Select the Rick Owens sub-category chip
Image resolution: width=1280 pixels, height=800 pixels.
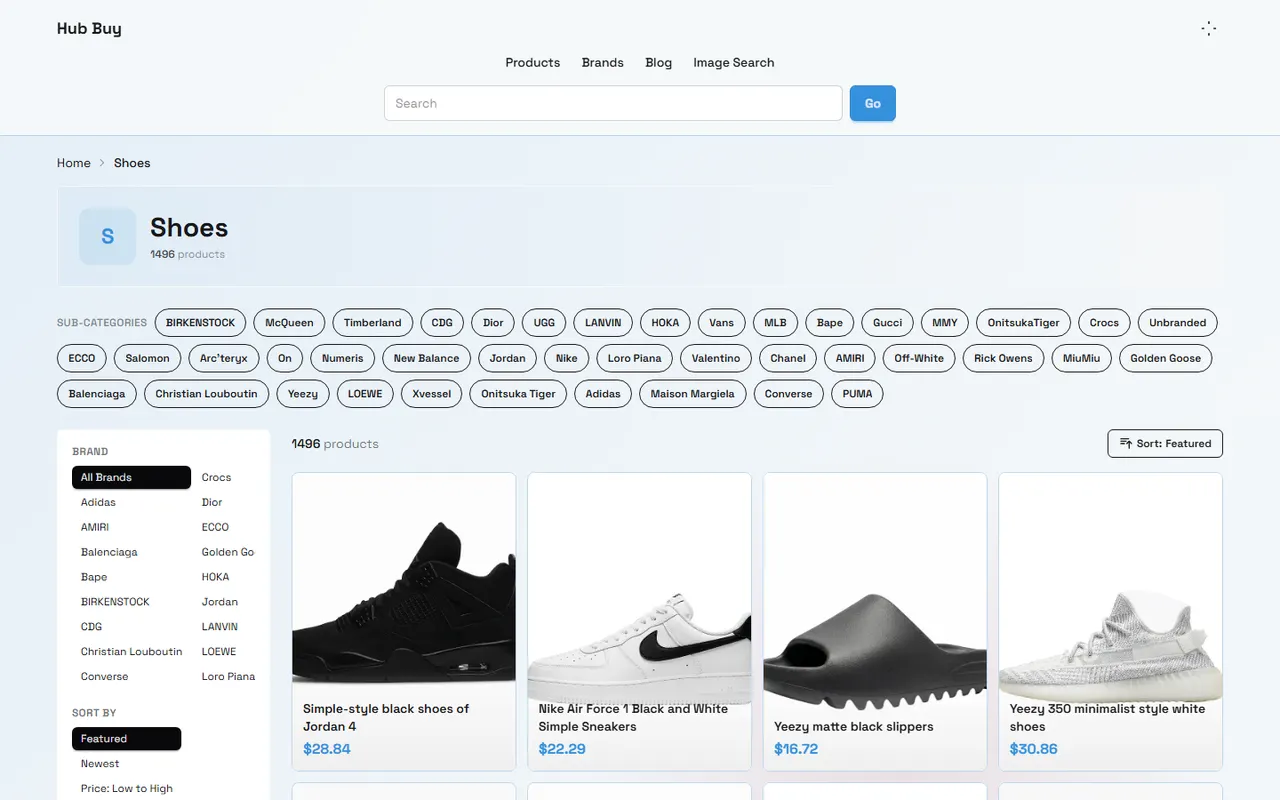tap(1003, 358)
